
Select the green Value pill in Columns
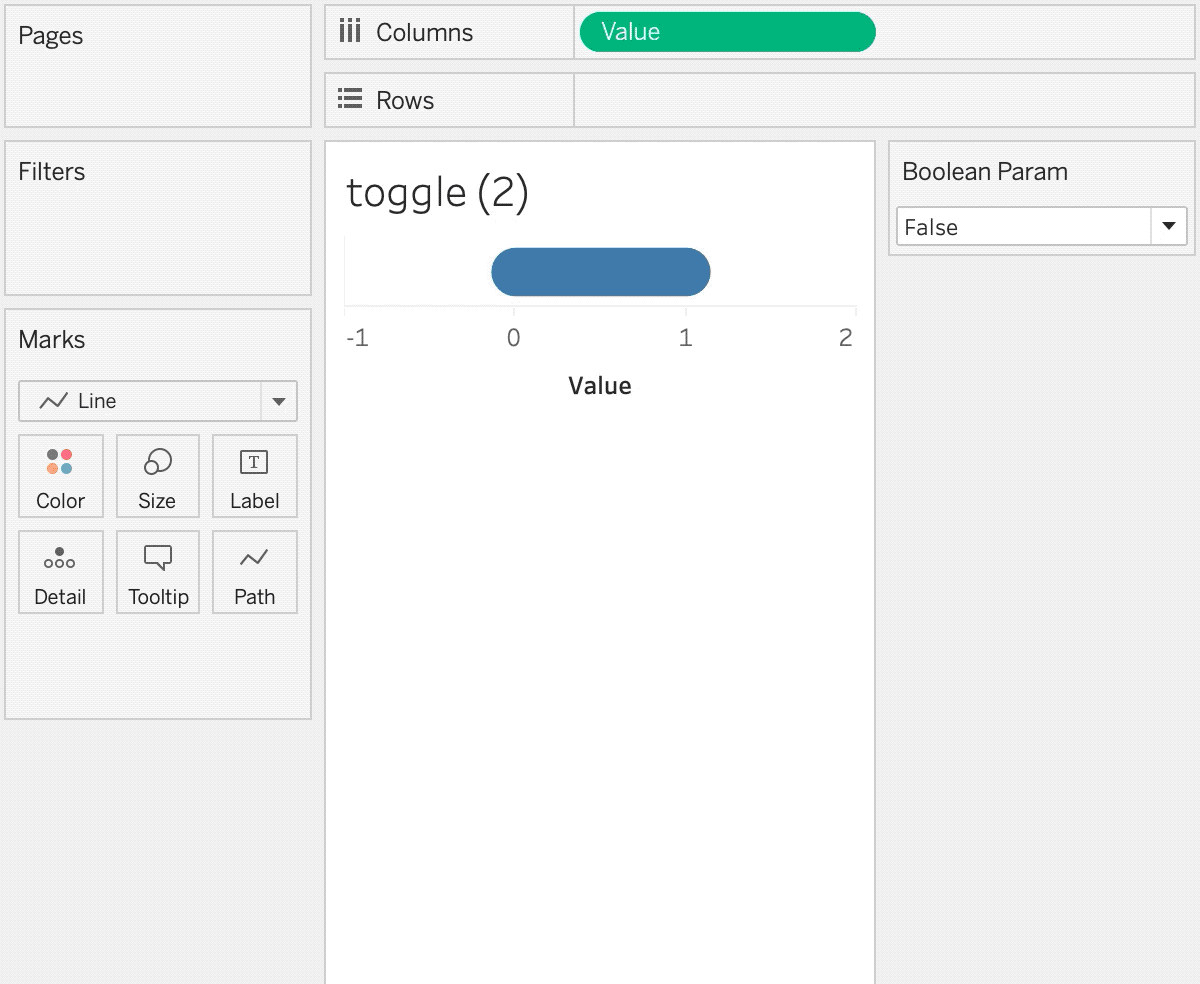tap(728, 32)
